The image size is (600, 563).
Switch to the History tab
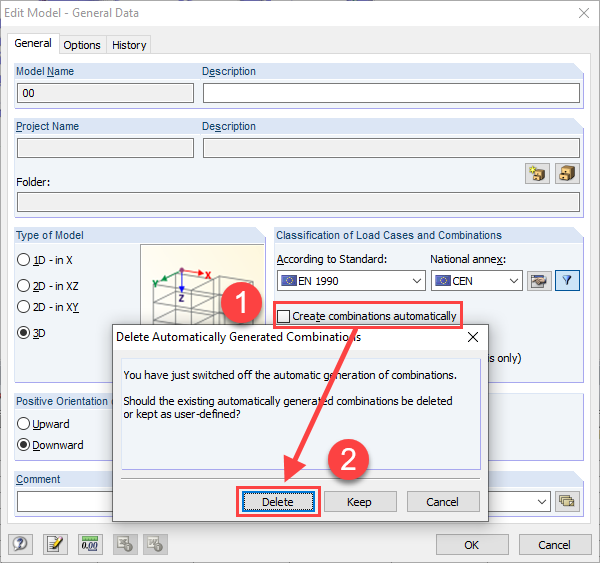click(x=129, y=45)
